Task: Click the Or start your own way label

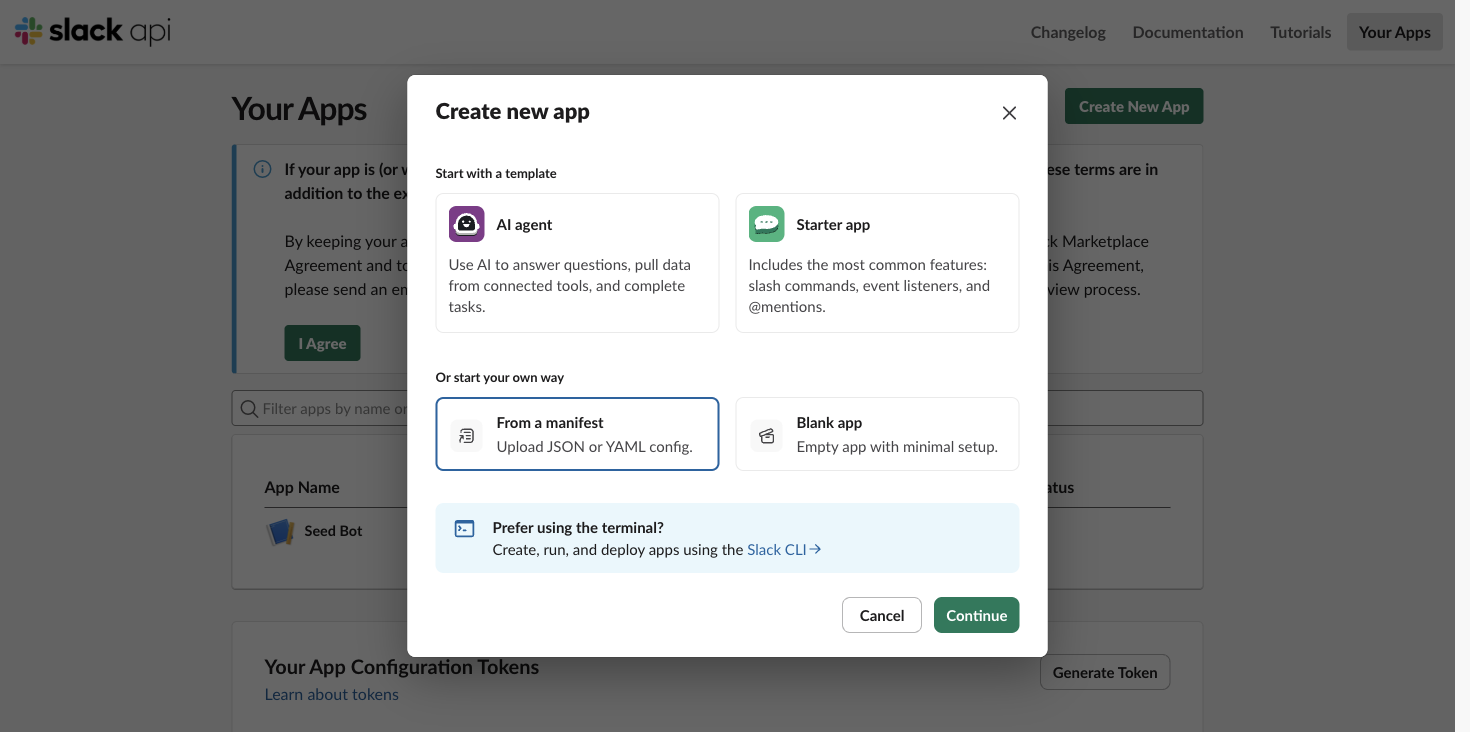Action: [499, 377]
